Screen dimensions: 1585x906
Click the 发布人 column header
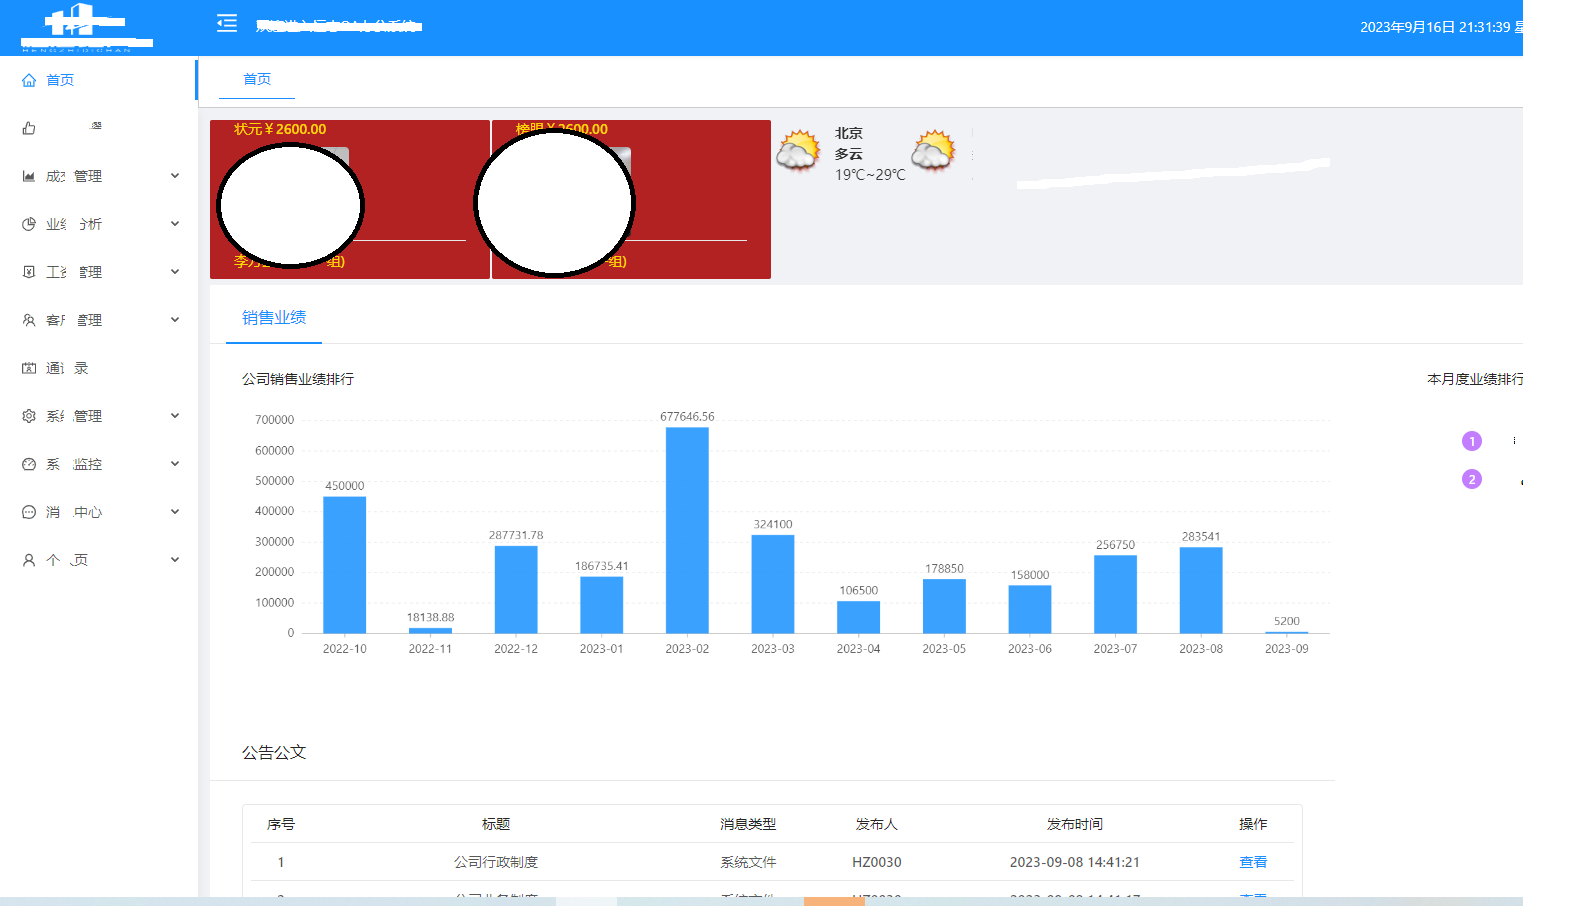click(877, 824)
